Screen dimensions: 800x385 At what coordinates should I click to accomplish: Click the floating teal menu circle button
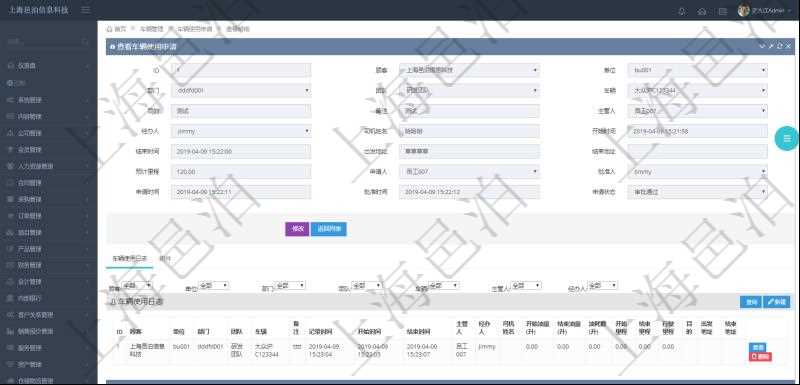pos(786,138)
